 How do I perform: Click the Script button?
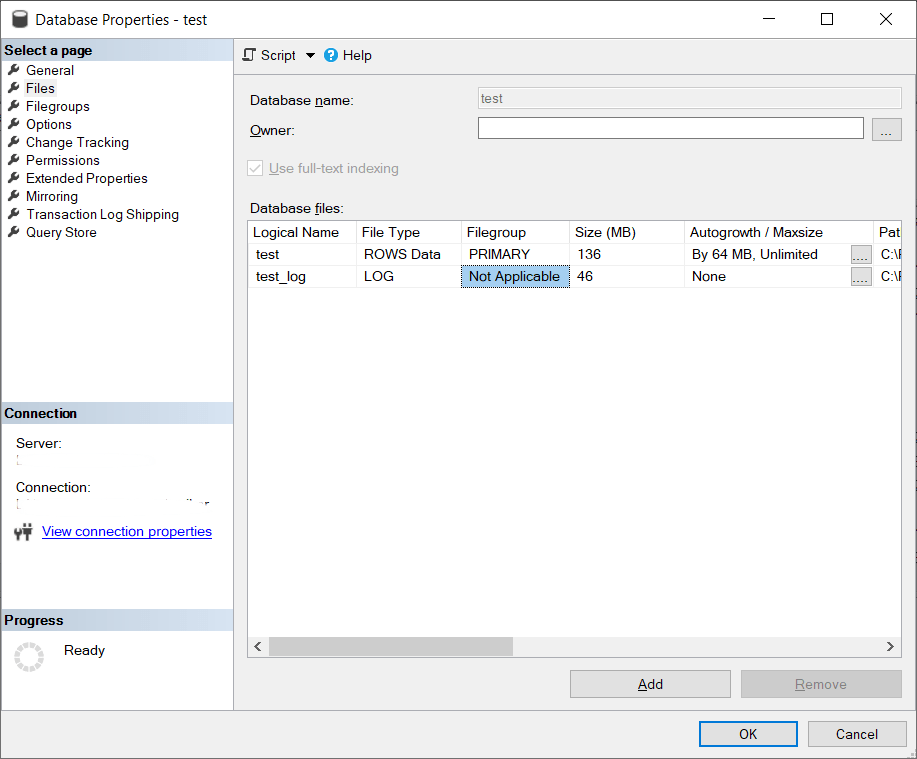(x=270, y=55)
